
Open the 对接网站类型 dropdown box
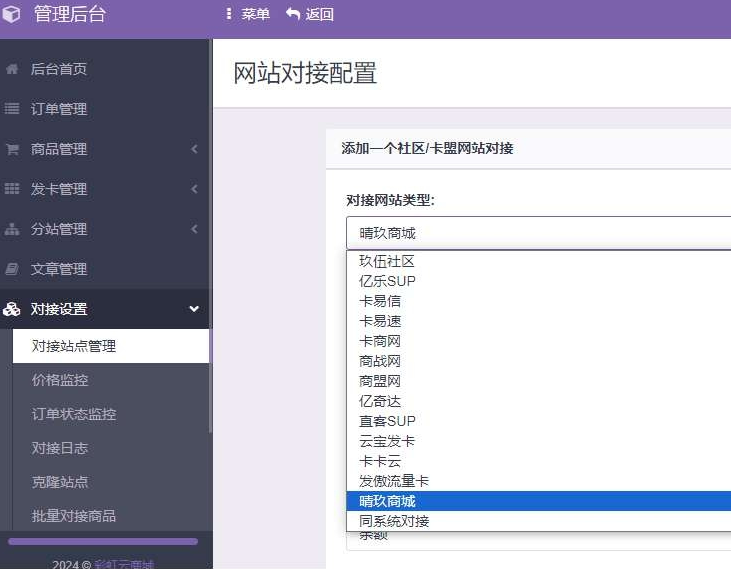click(x=538, y=233)
